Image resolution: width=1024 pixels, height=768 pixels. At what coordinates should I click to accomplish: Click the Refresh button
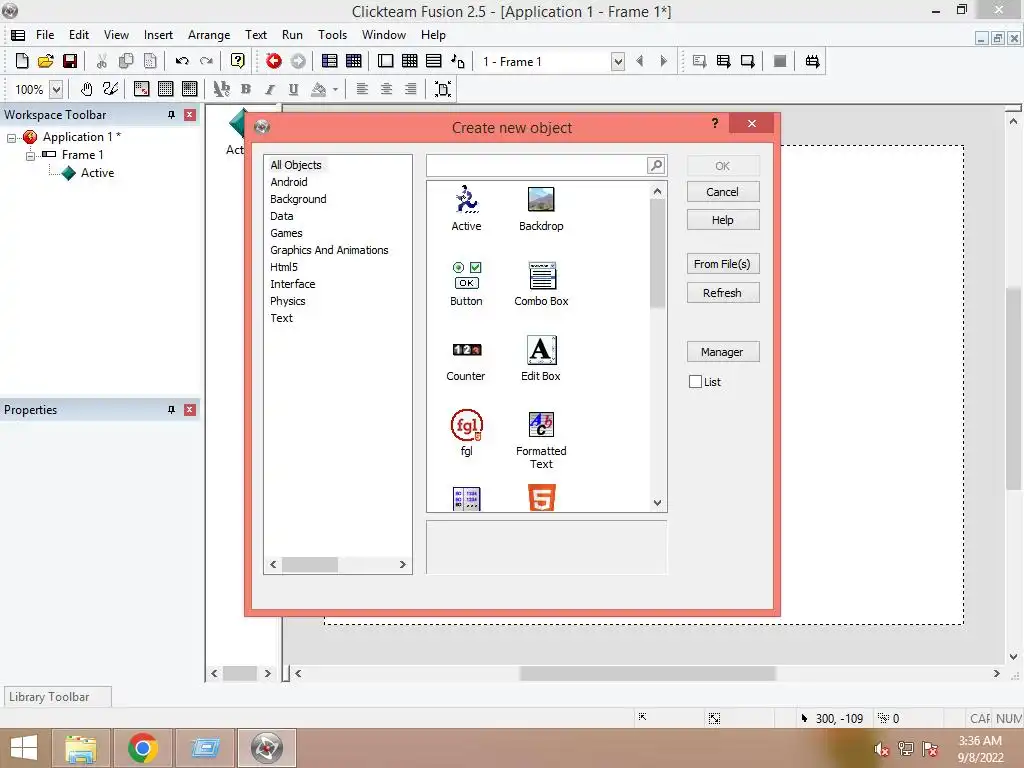click(722, 293)
